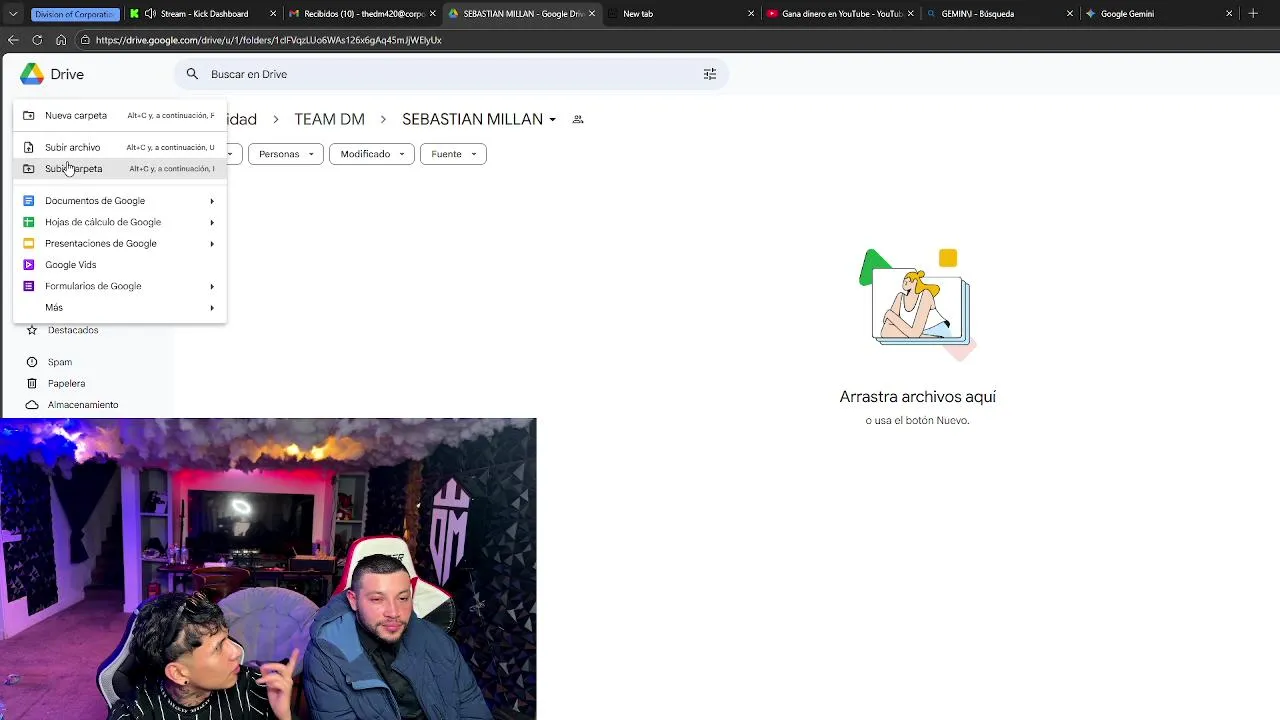1280x720 pixels.
Task: Click the shared people icon beside SEBASTIAN MILLAN
Action: (x=578, y=119)
